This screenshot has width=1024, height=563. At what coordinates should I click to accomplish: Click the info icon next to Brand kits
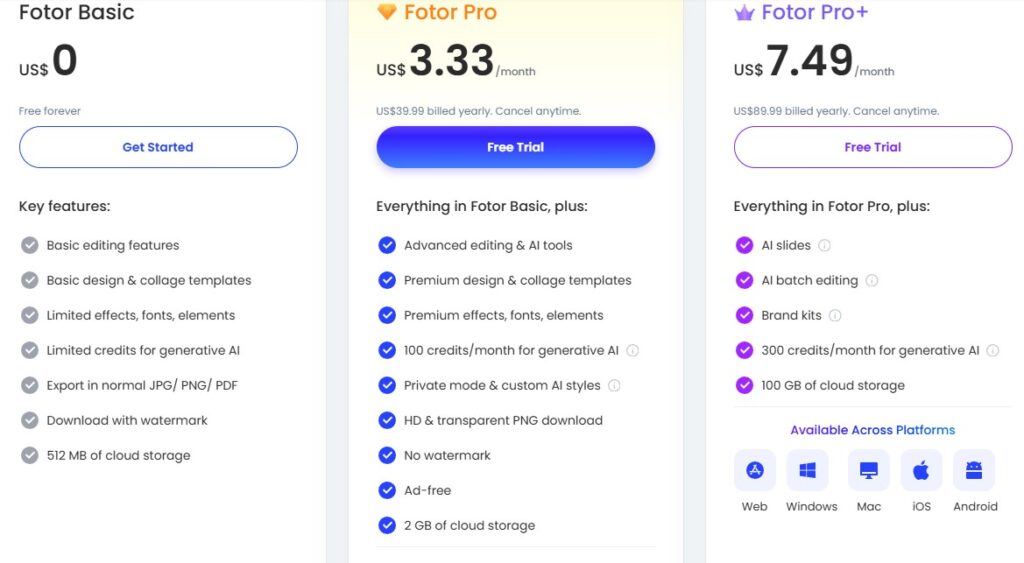click(835, 315)
